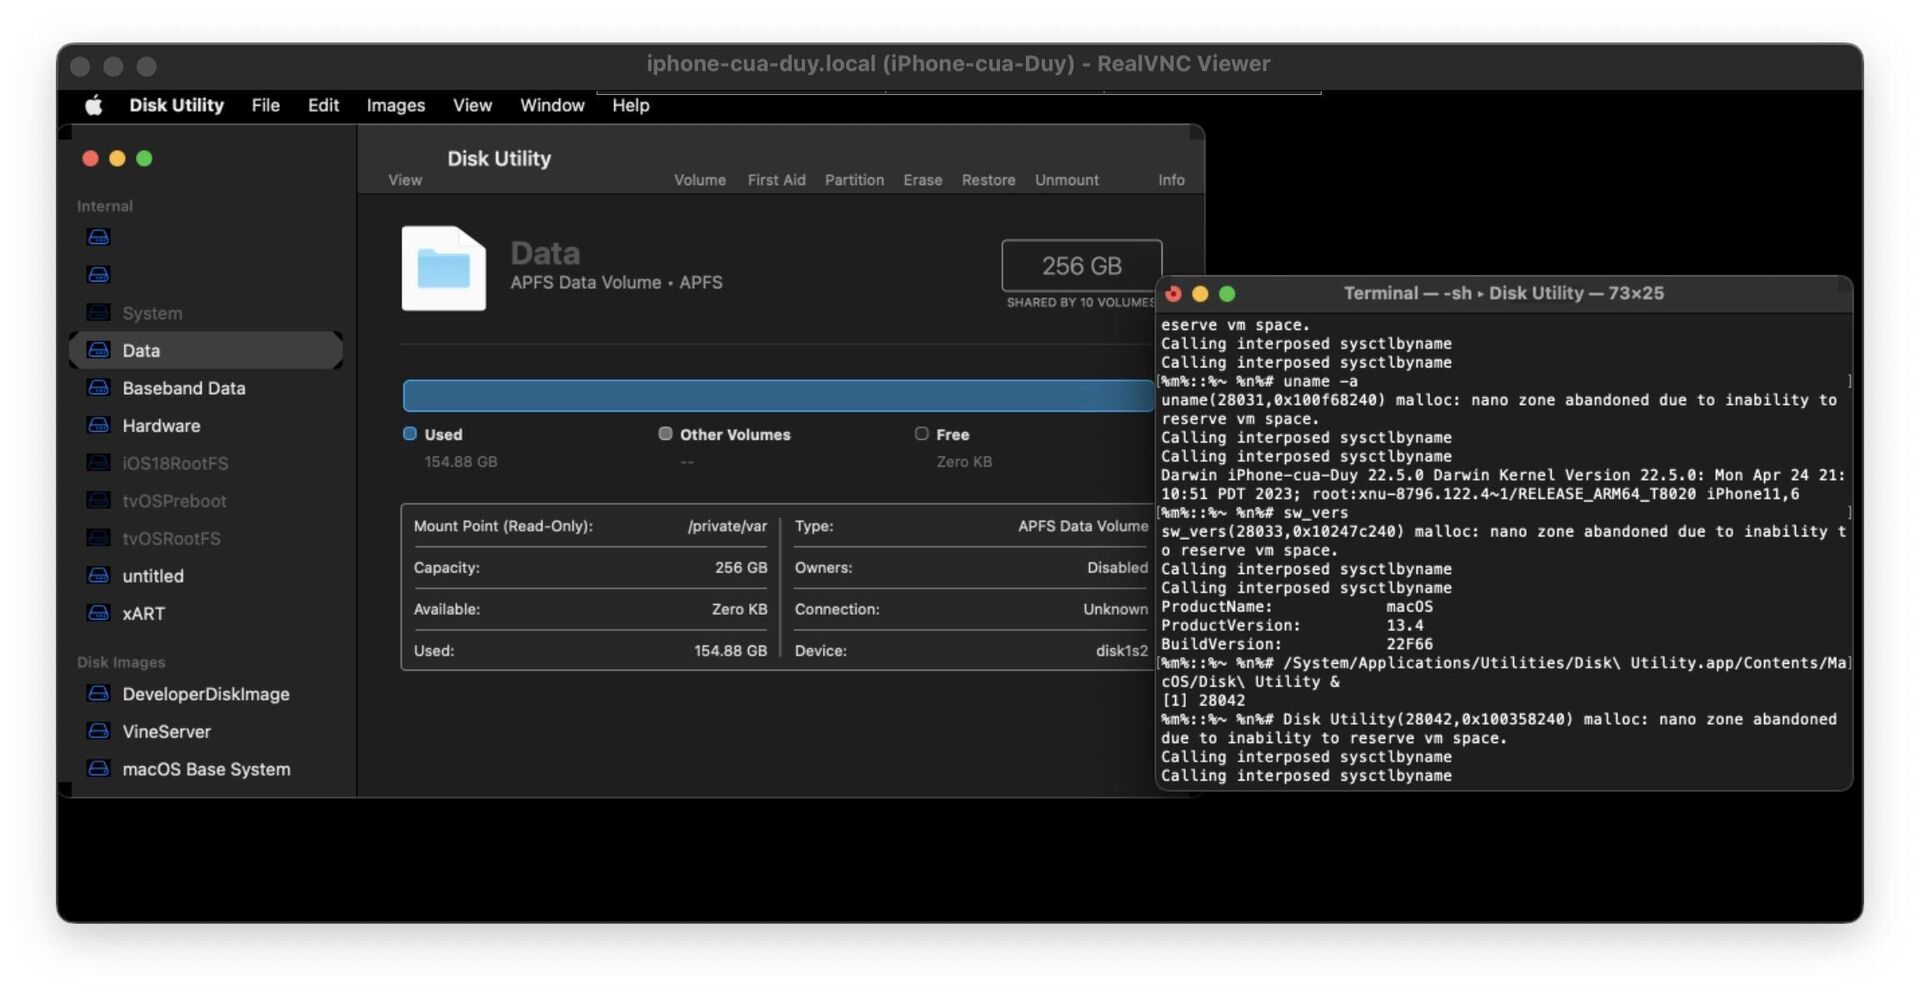Select DeveloperDiskImage under Disk Images

[205, 693]
